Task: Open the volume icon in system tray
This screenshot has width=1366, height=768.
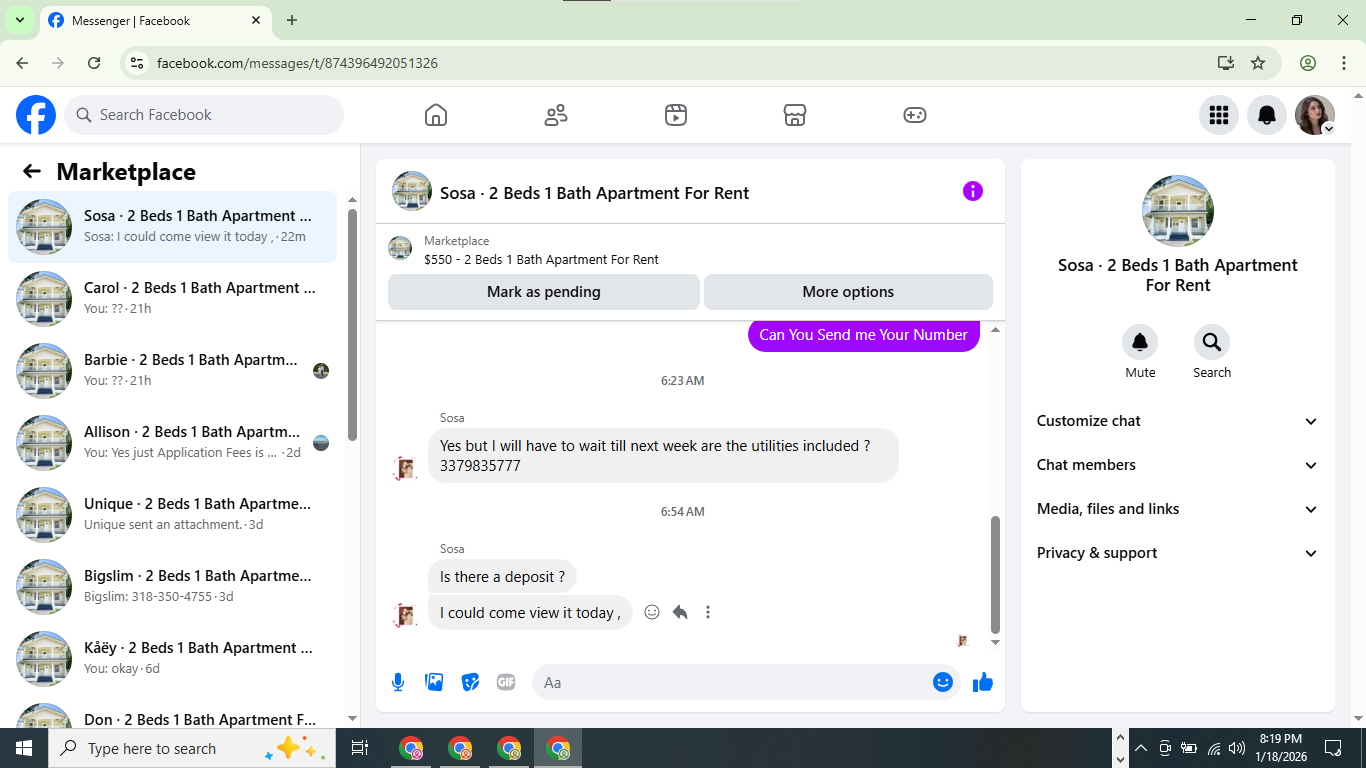Action: [x=1237, y=748]
